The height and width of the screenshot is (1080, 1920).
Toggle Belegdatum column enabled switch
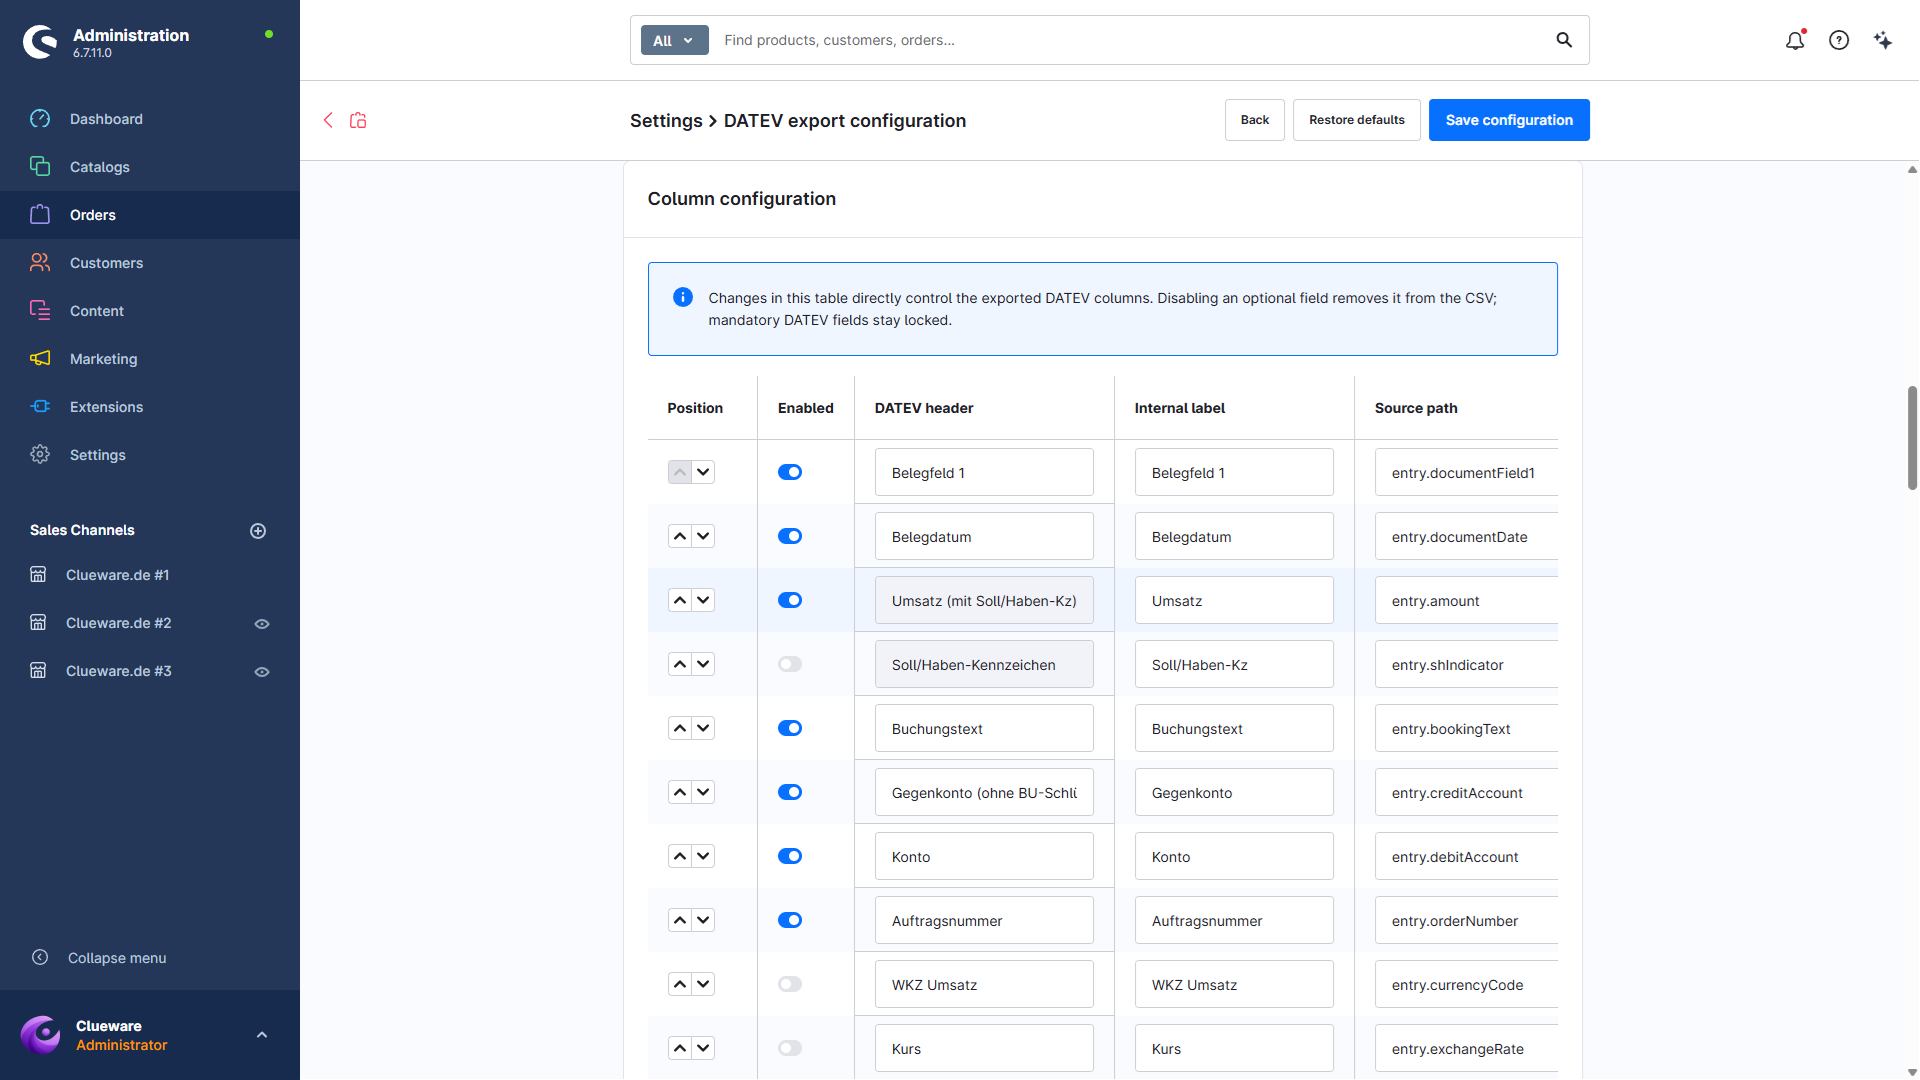coord(790,536)
